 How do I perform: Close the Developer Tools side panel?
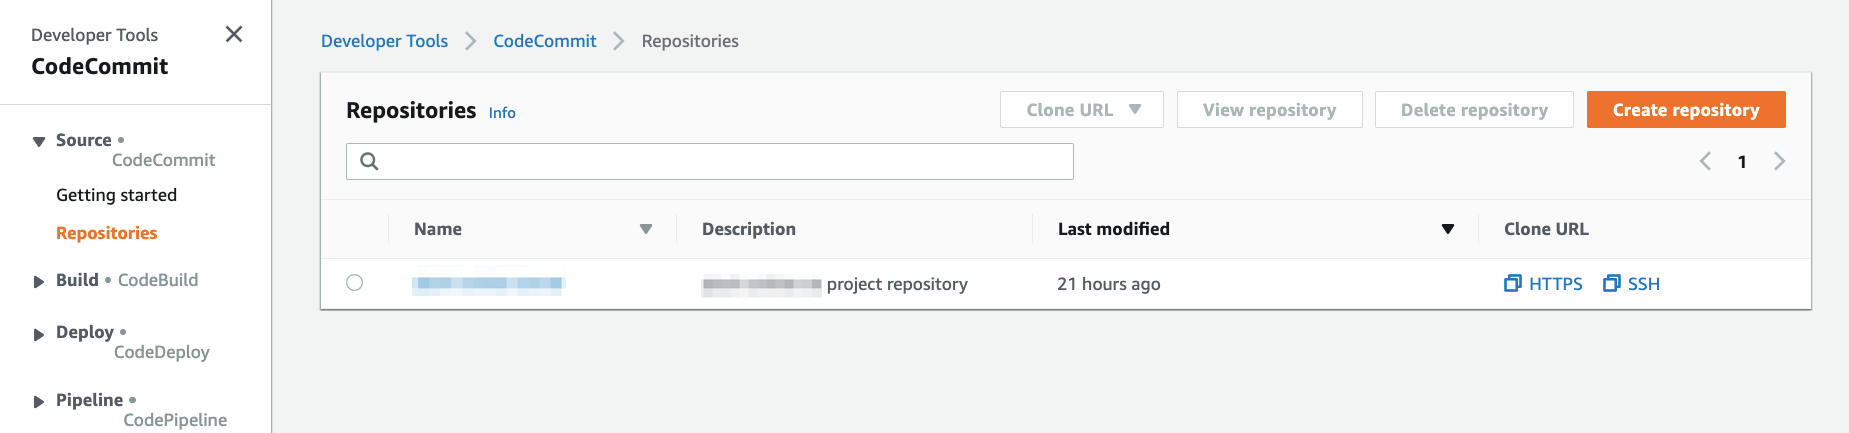(x=234, y=34)
